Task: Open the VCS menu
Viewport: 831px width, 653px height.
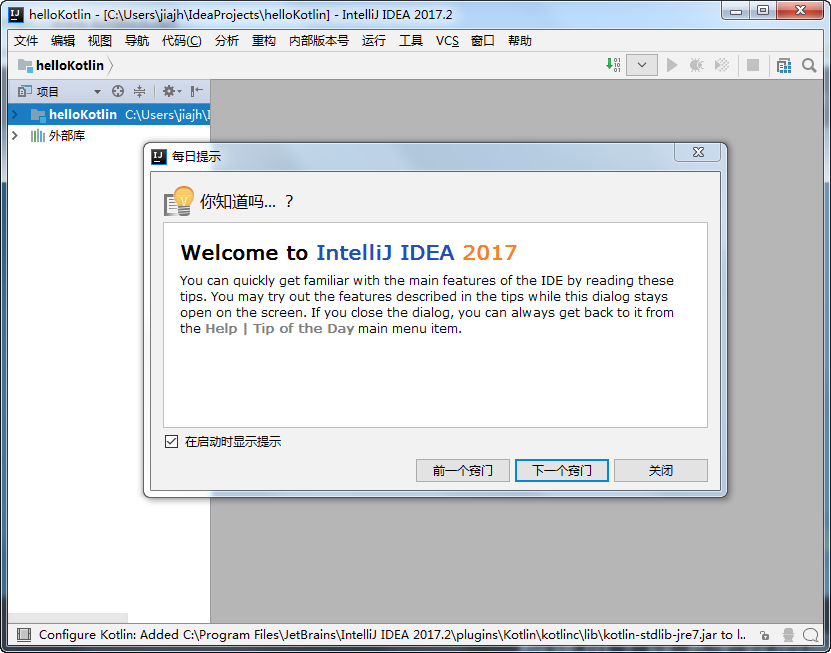Action: click(447, 41)
